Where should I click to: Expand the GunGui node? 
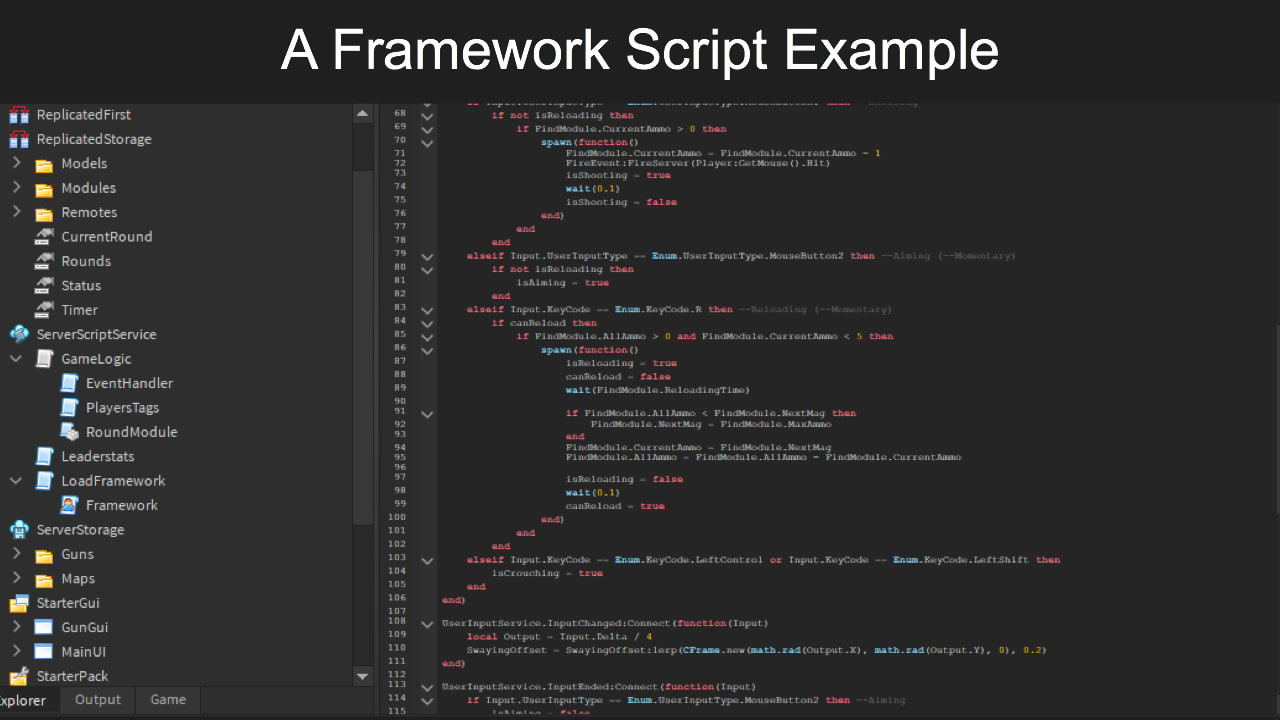tap(16, 627)
